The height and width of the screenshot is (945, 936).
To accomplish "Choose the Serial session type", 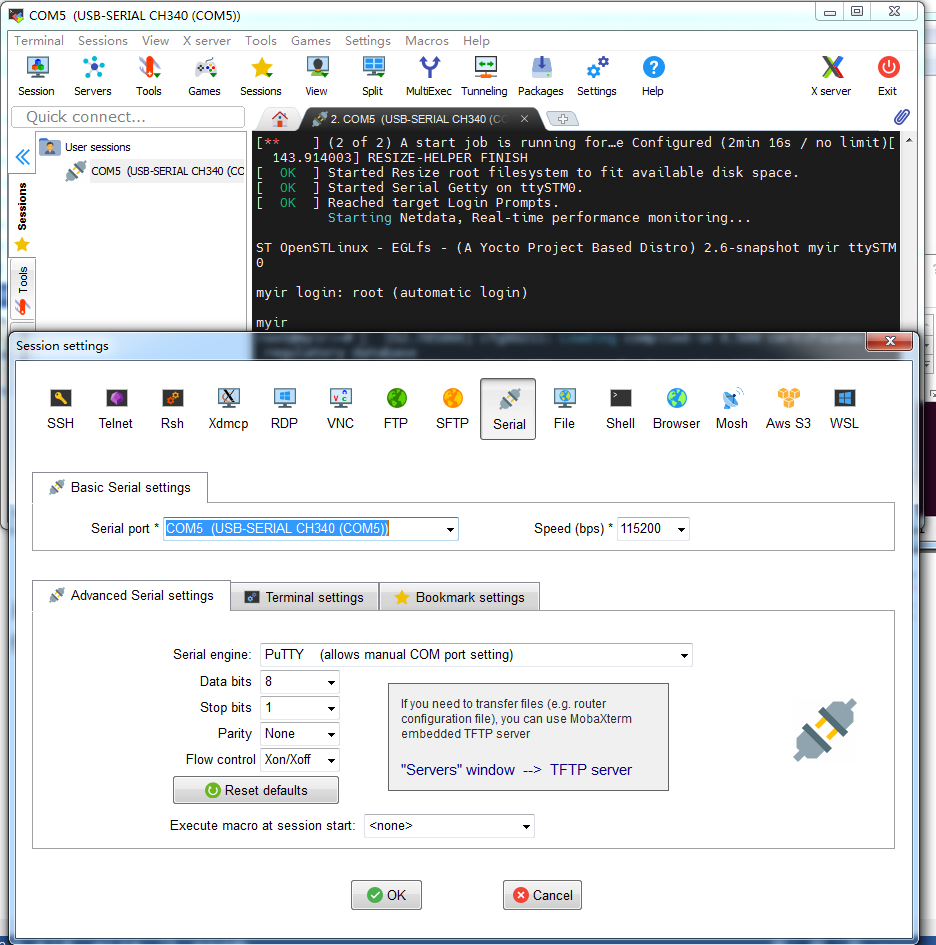I will click(508, 409).
